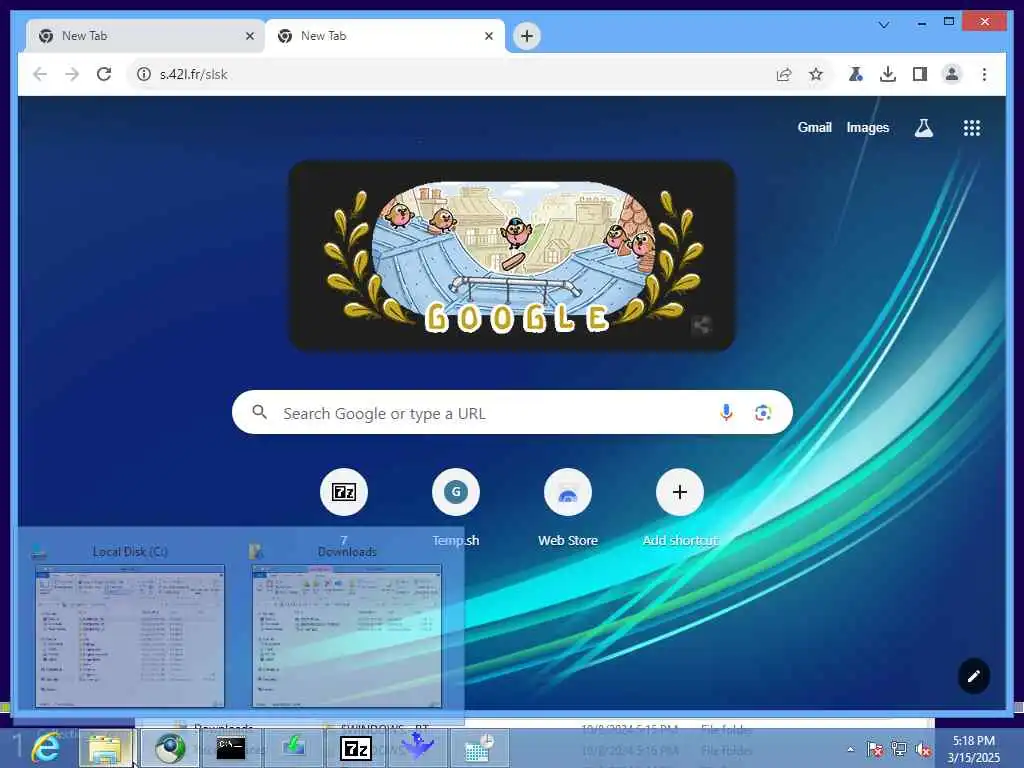1024x768 pixels.
Task: Open Action Center flag tray icon
Action: [x=874, y=749]
